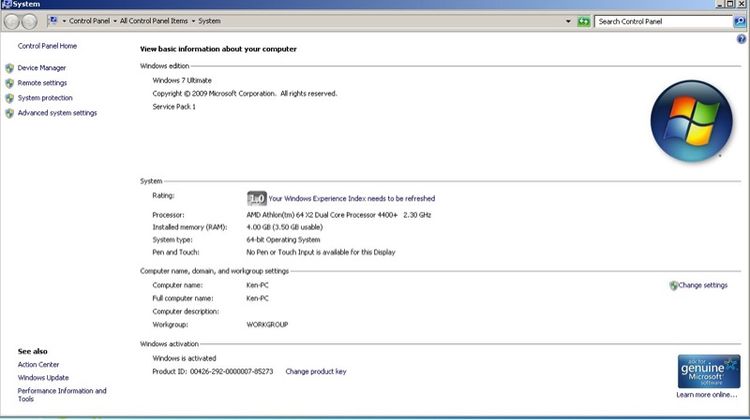Go forward with the Forward arrow button
The width and height of the screenshot is (750, 420).
[29, 22]
